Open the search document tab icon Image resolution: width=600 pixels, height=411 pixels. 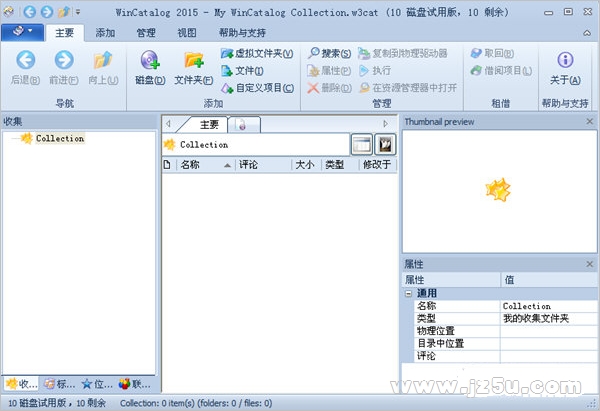[243, 125]
